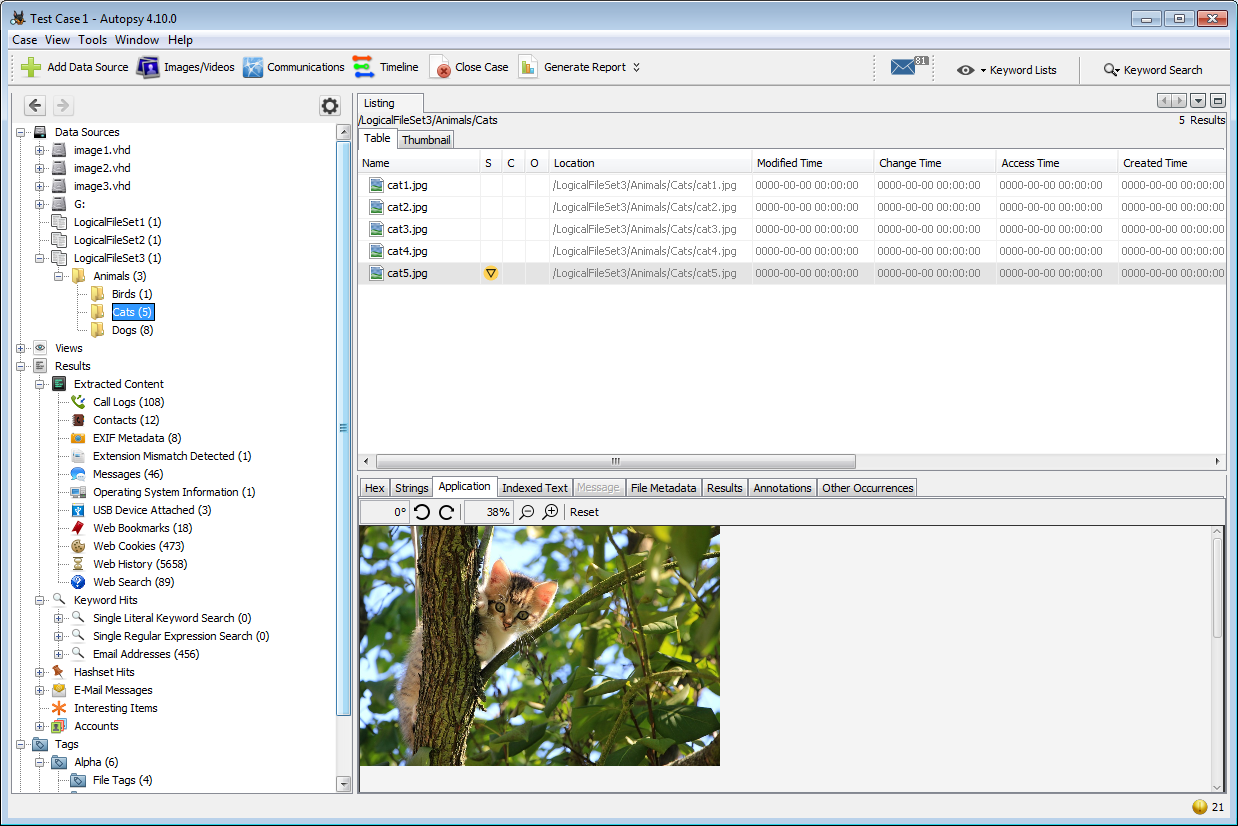The image size is (1238, 826).
Task: Click the Close Case button
Action: pyautogui.click(x=469, y=67)
